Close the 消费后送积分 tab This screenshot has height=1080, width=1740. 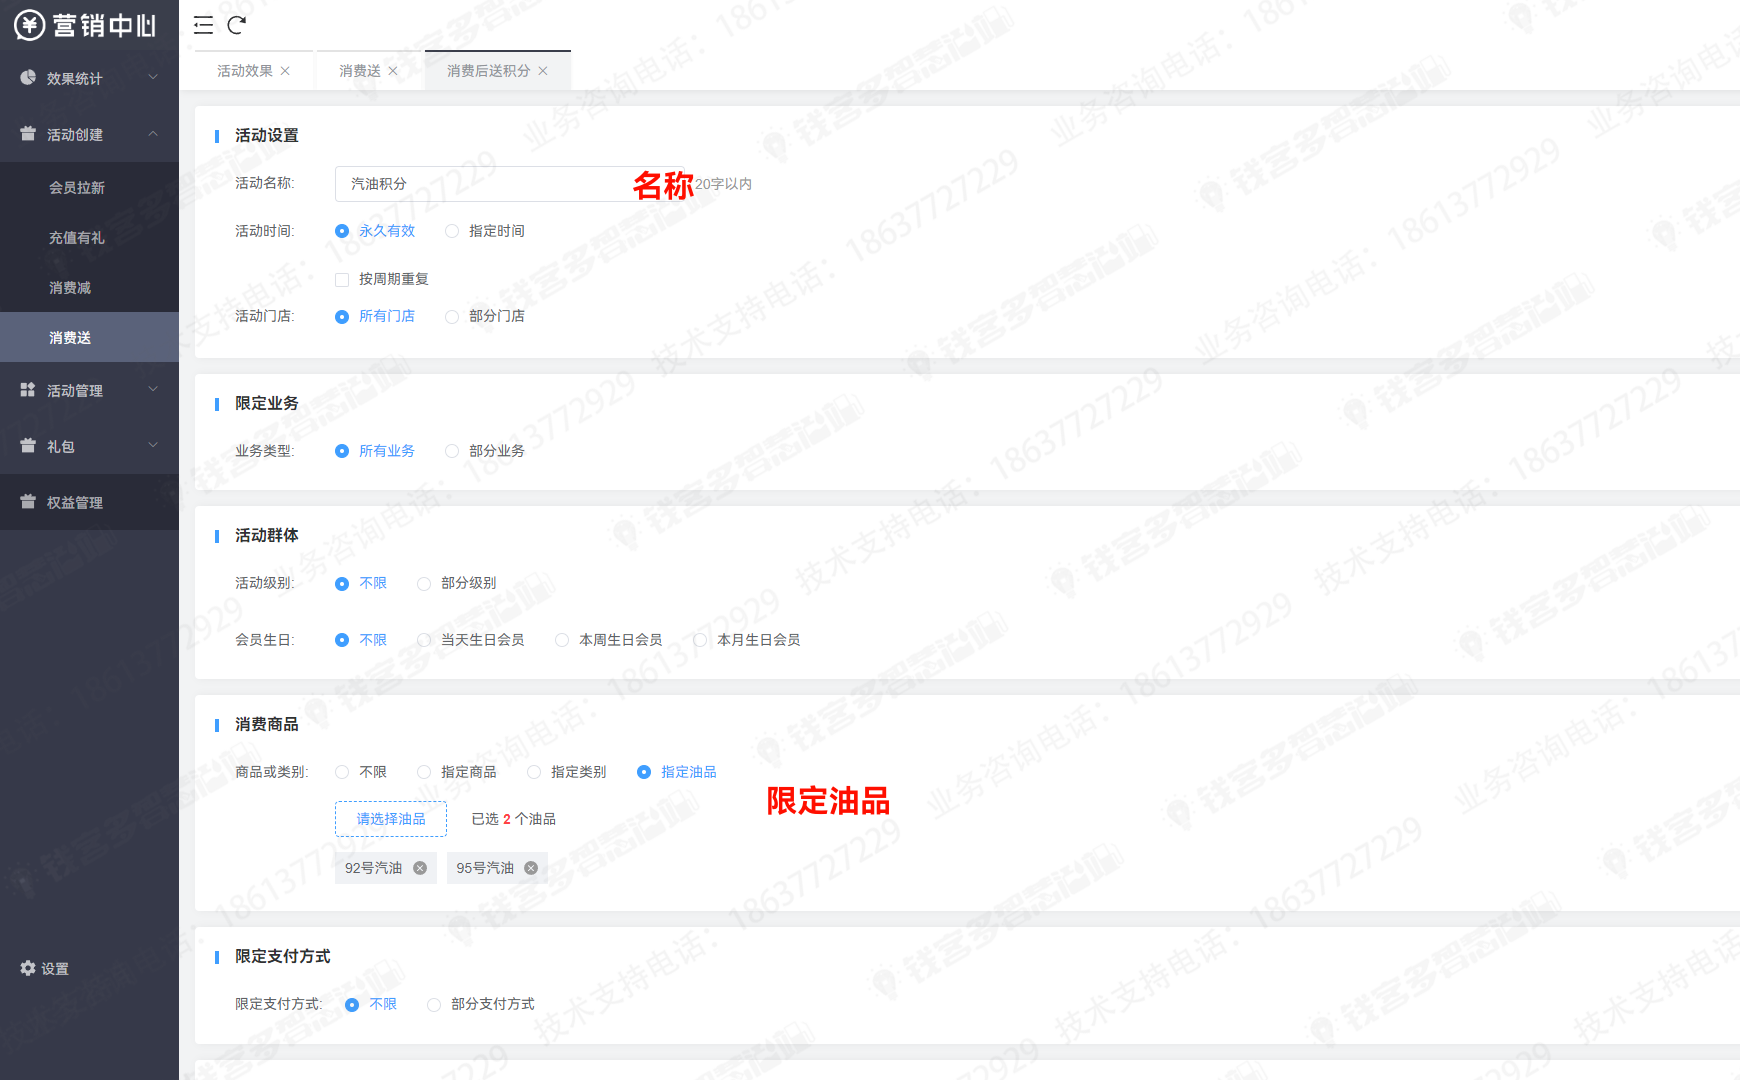pos(543,71)
